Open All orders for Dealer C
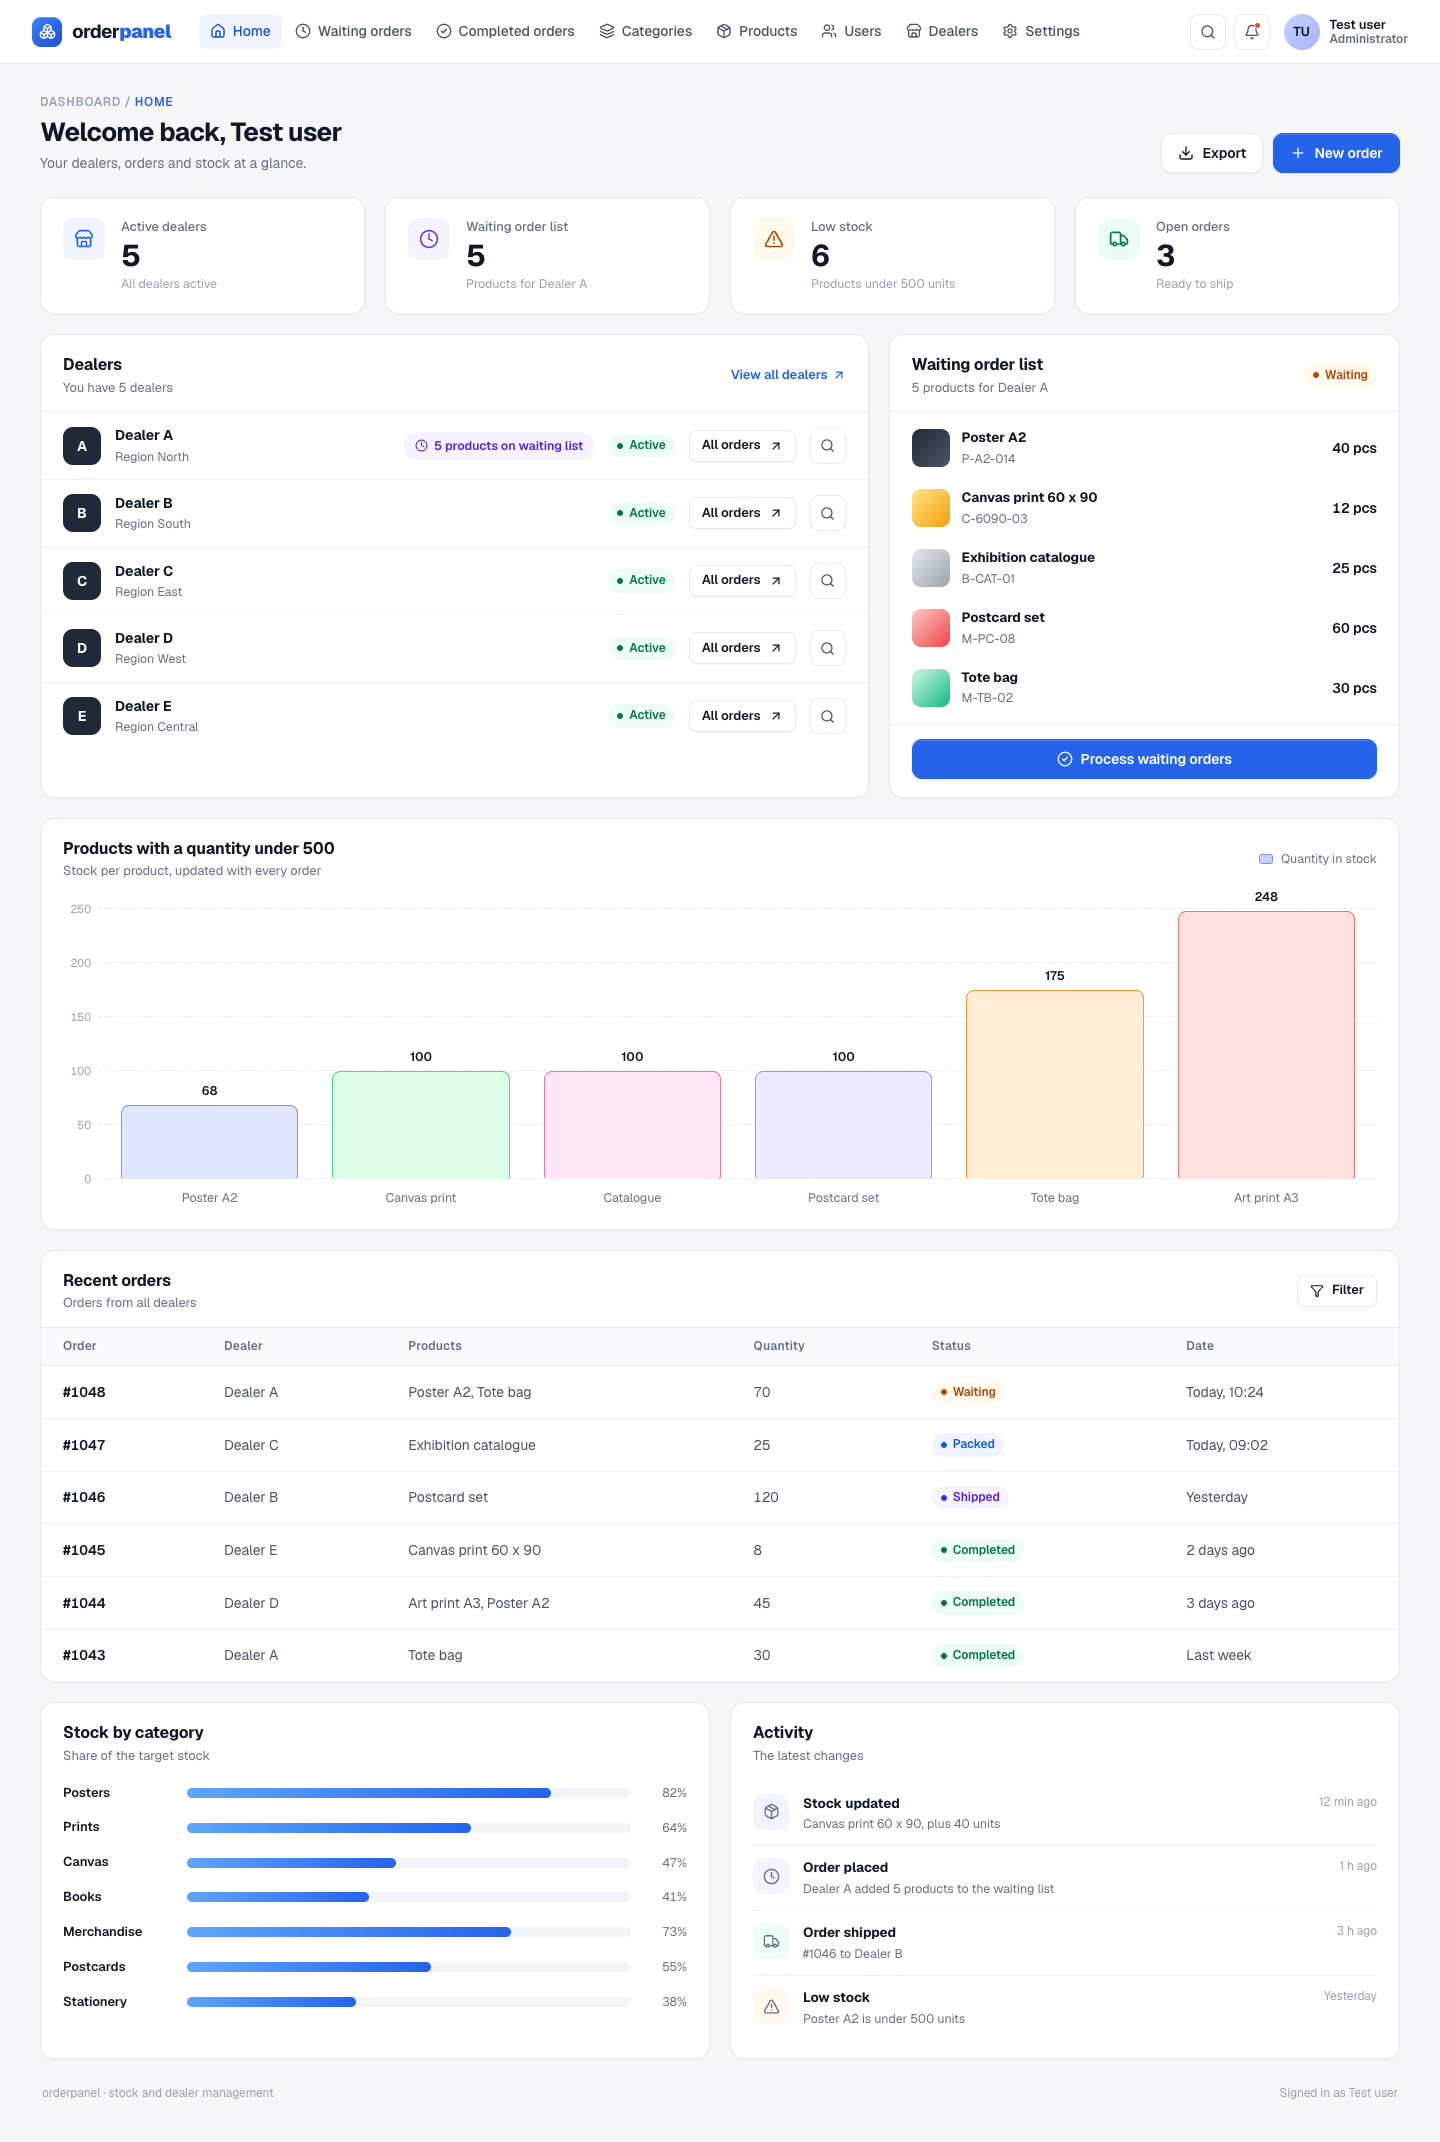This screenshot has height=2142, width=1440. click(742, 581)
